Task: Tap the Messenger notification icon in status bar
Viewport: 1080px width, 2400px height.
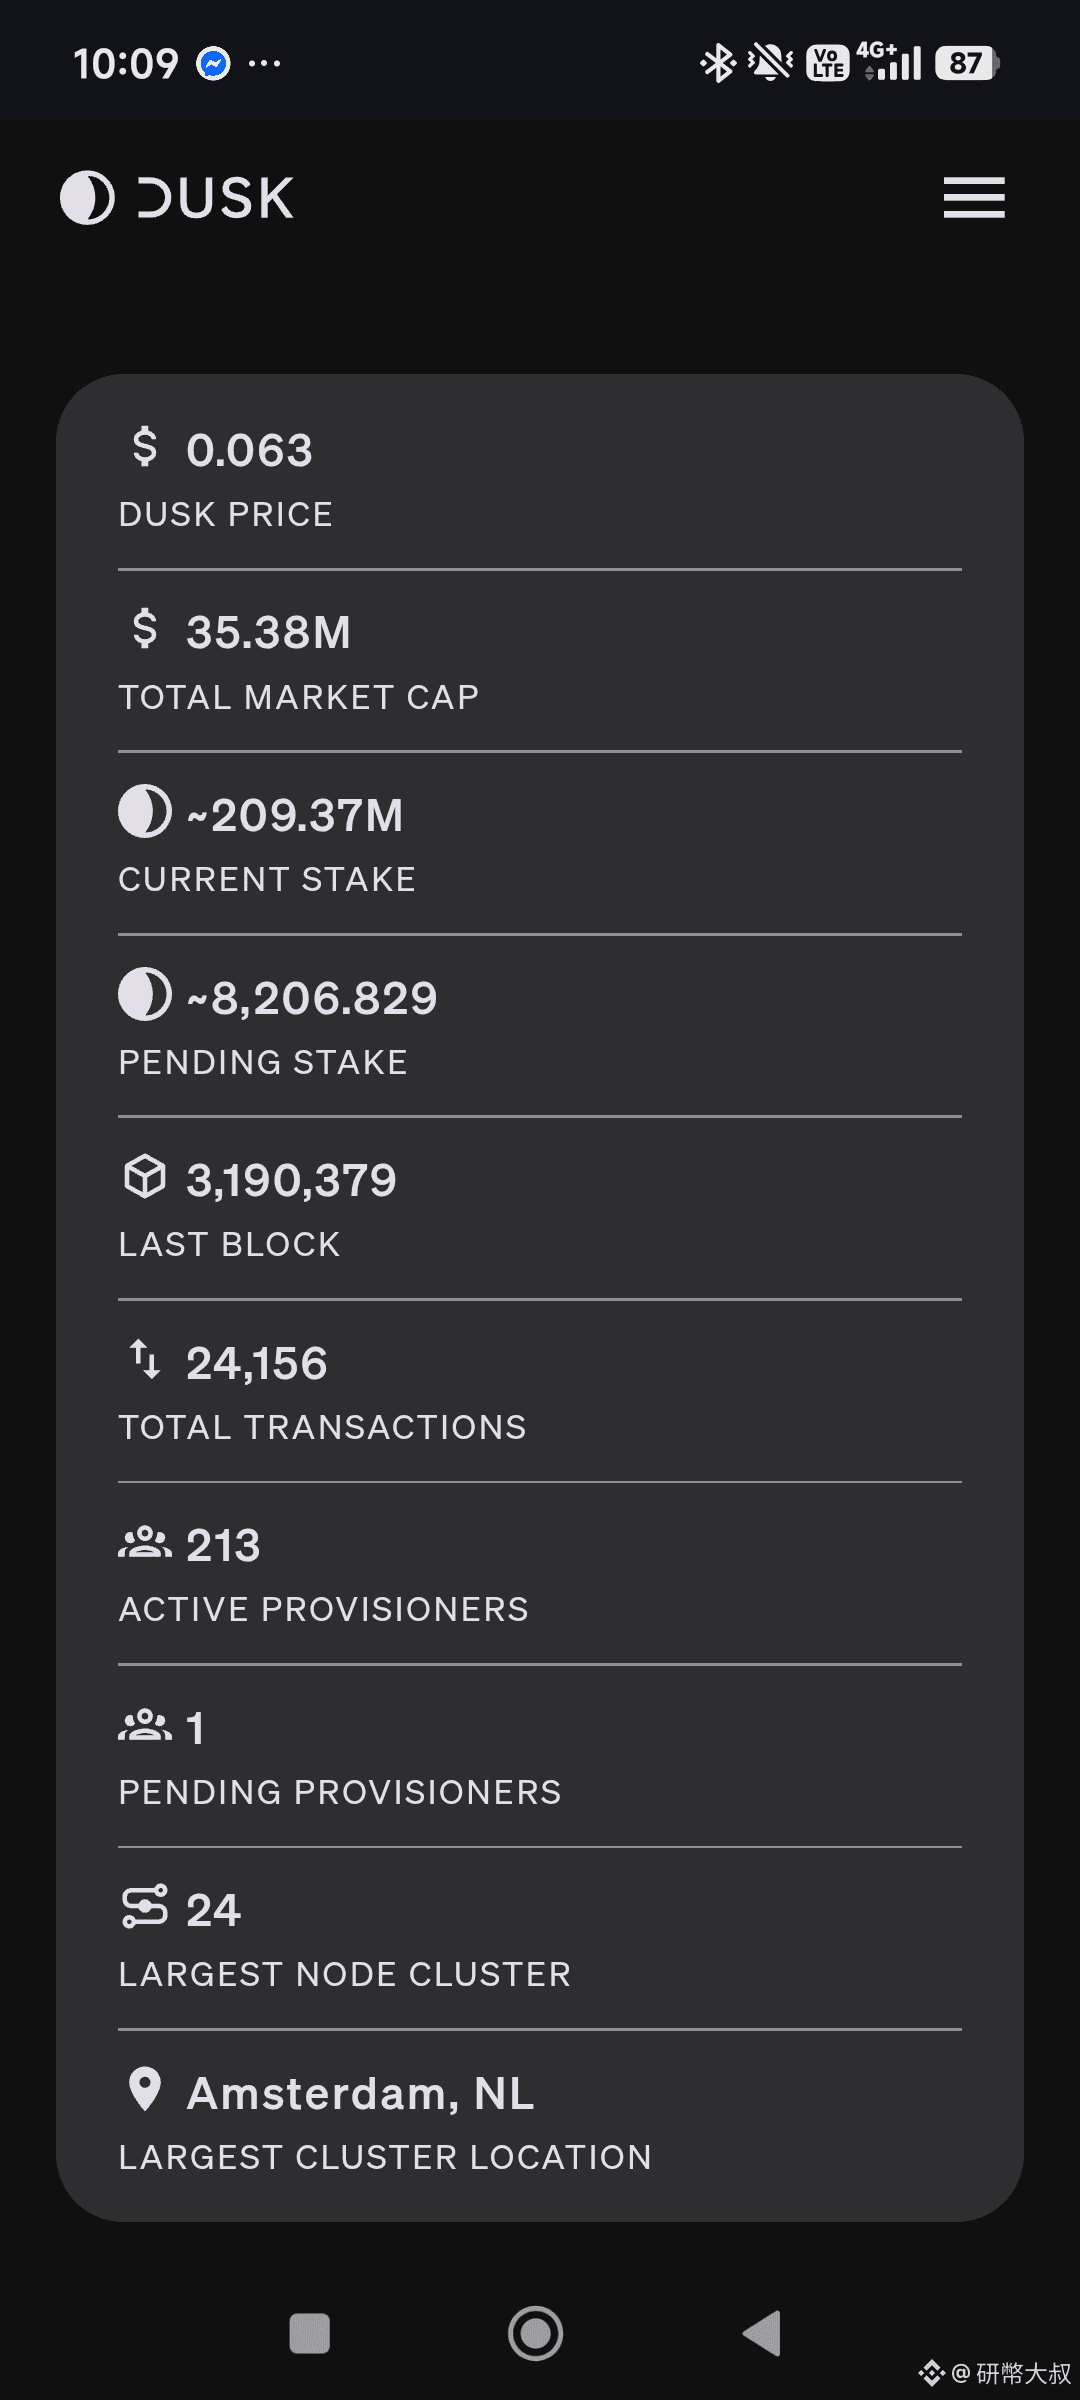Action: pos(213,64)
